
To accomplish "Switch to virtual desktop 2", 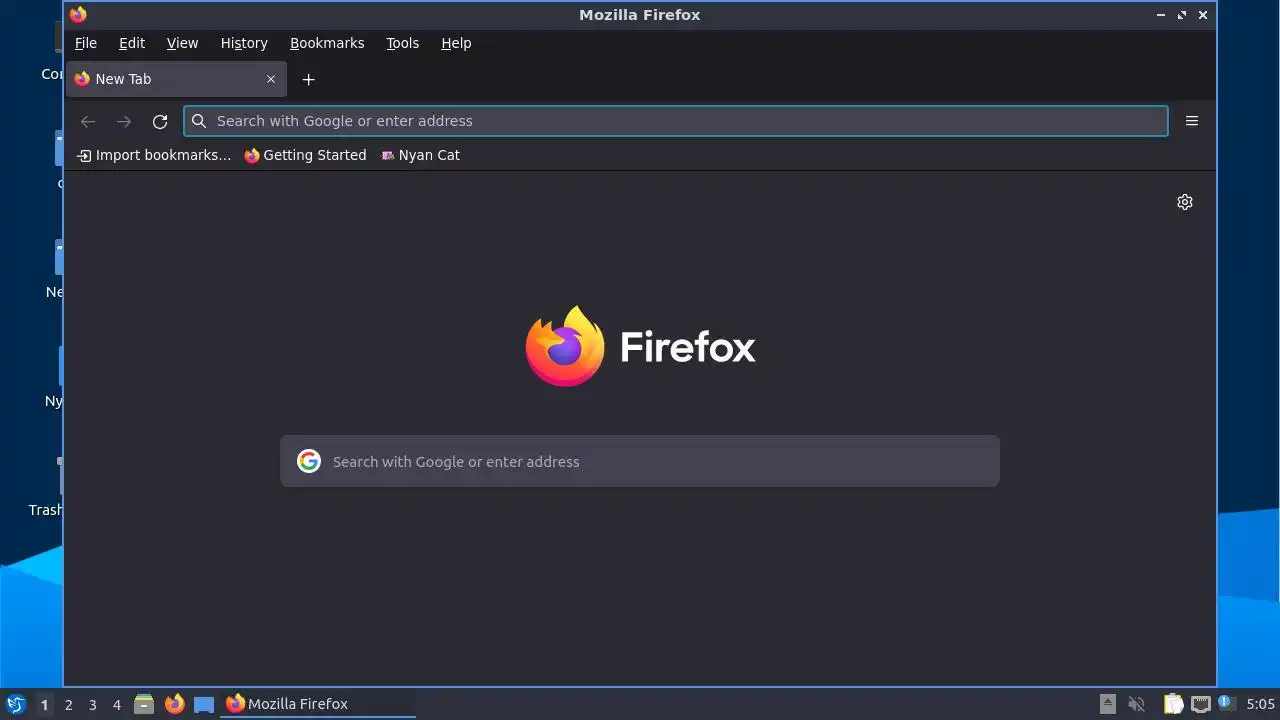I will tap(68, 705).
